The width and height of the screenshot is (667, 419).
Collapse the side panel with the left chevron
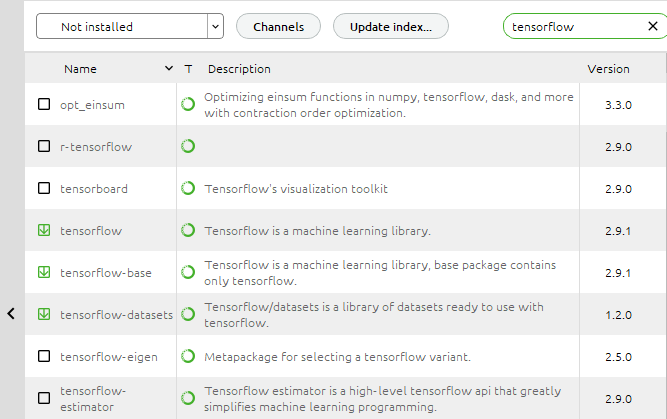click(11, 314)
